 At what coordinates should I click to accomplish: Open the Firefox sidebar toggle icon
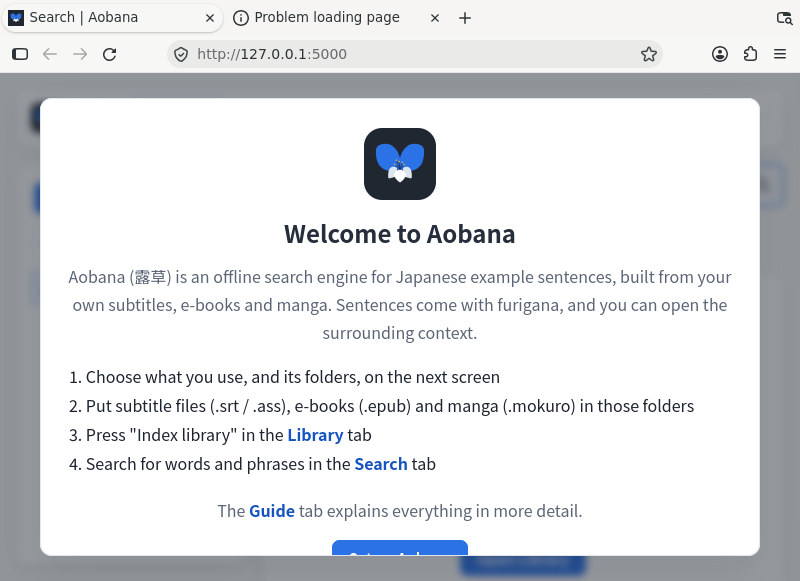click(x=20, y=54)
